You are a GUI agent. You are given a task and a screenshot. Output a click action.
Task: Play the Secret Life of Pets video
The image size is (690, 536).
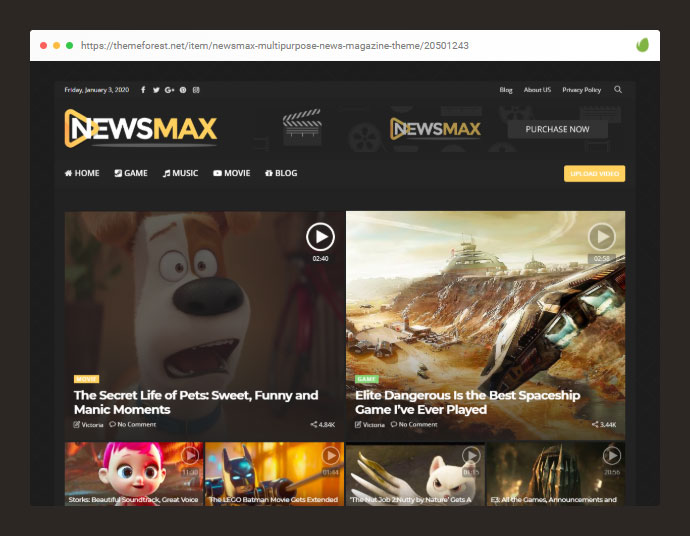click(320, 237)
